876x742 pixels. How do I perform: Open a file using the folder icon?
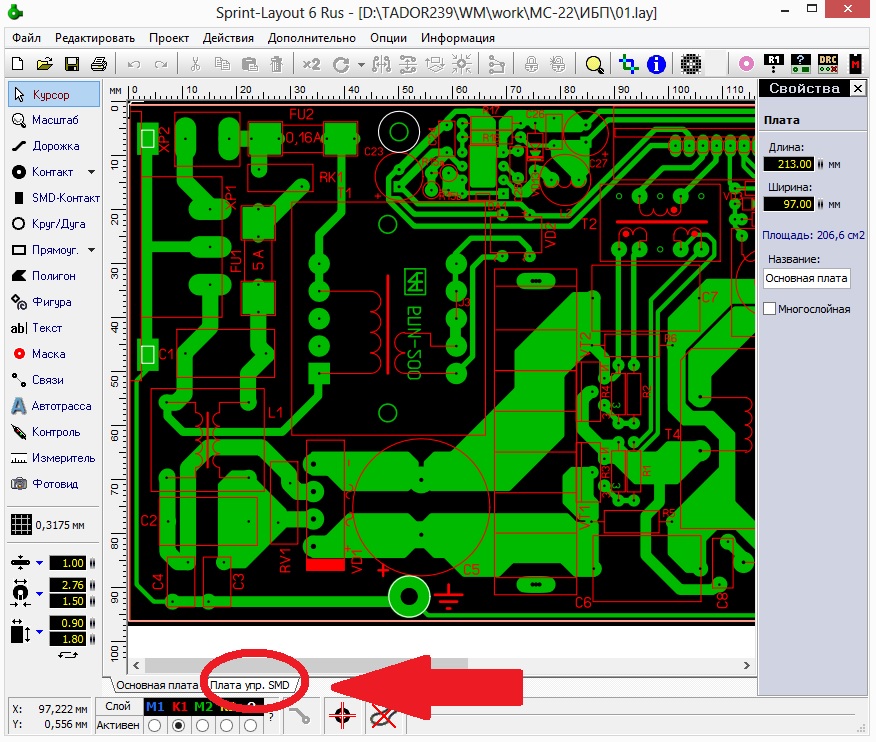(44, 64)
